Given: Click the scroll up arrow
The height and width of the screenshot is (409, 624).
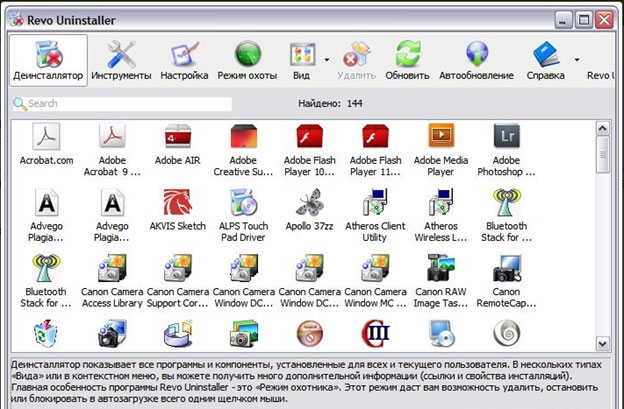Looking at the screenshot, I should pyautogui.click(x=603, y=128).
